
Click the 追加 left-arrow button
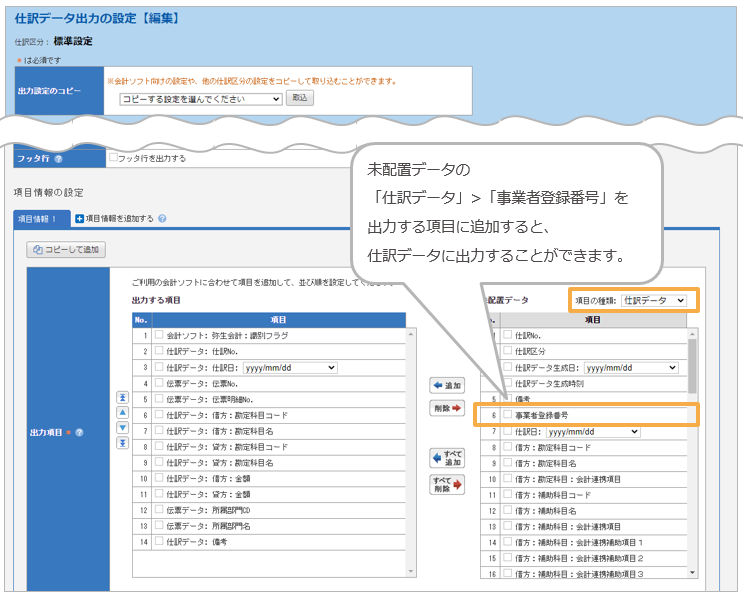[x=447, y=385]
